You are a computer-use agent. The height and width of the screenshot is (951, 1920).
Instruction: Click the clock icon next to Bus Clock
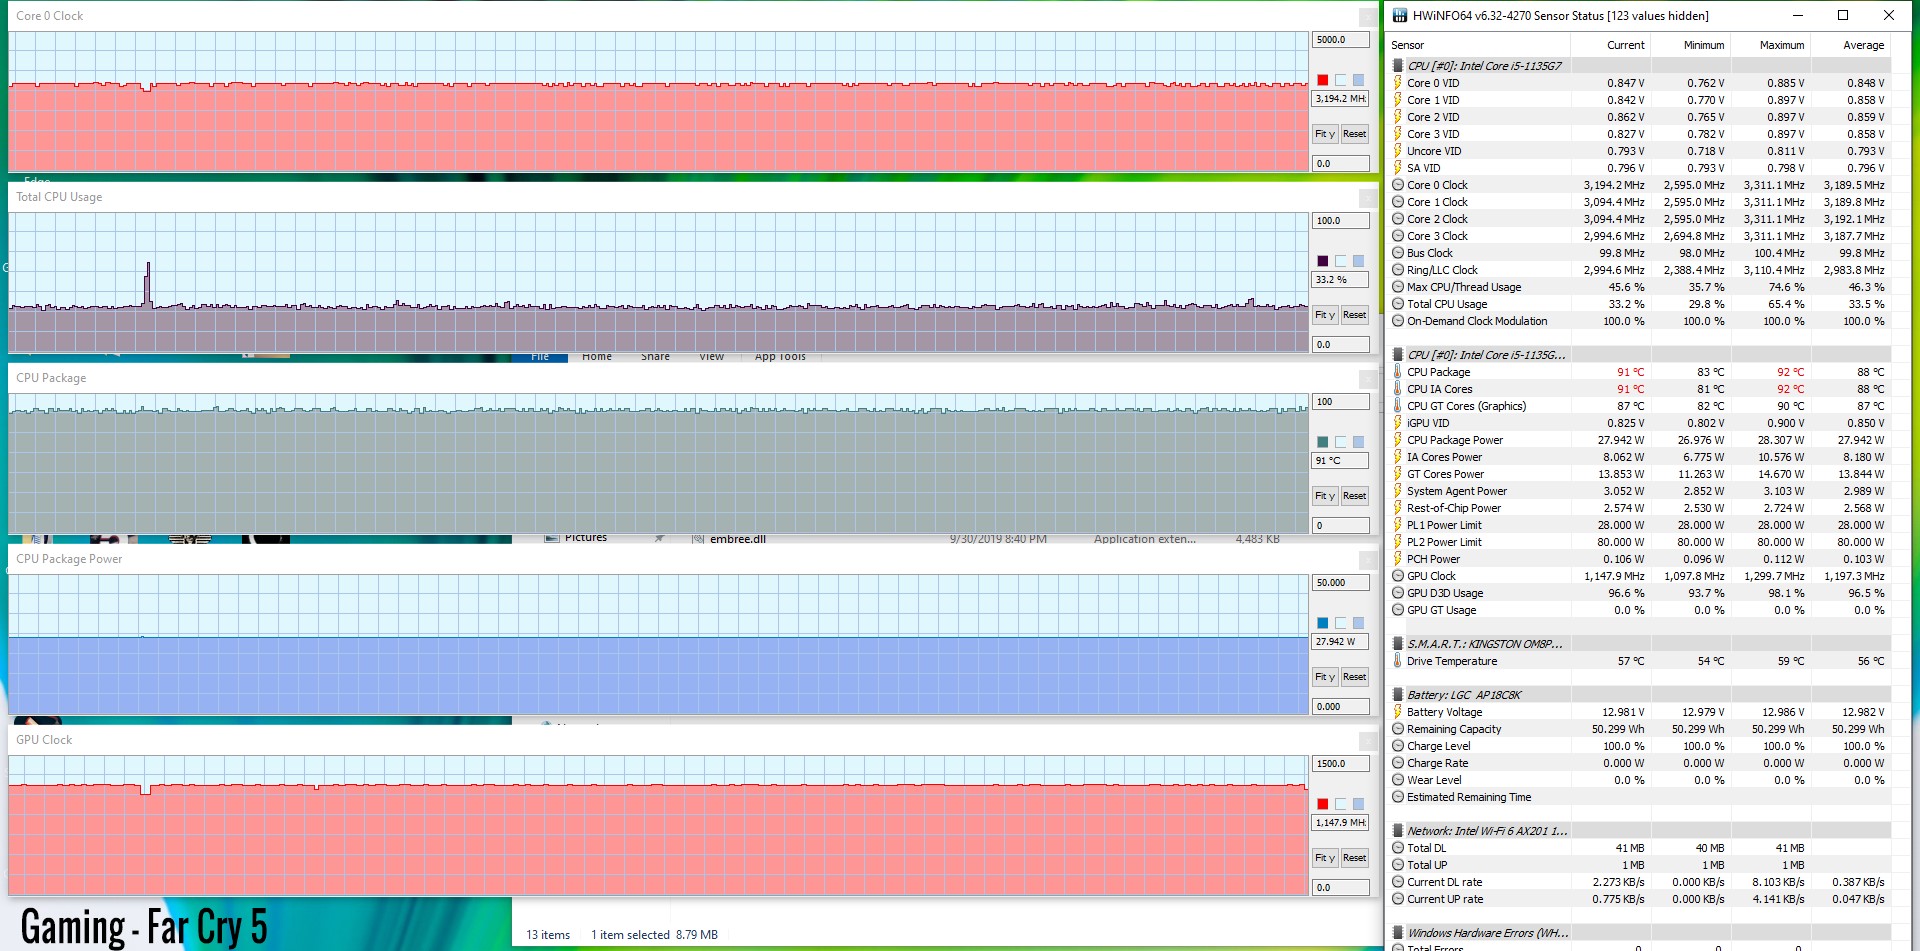point(1398,253)
